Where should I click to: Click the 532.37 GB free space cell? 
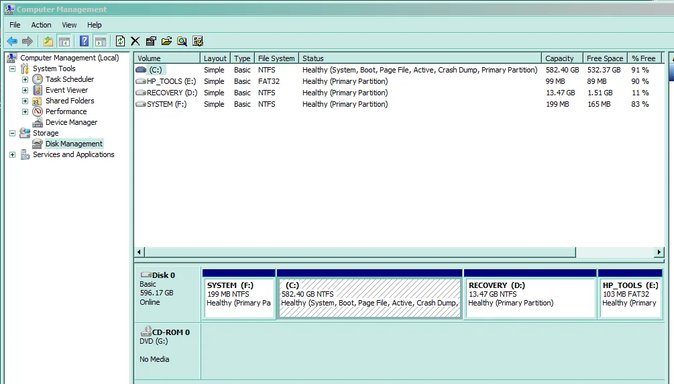click(x=604, y=70)
